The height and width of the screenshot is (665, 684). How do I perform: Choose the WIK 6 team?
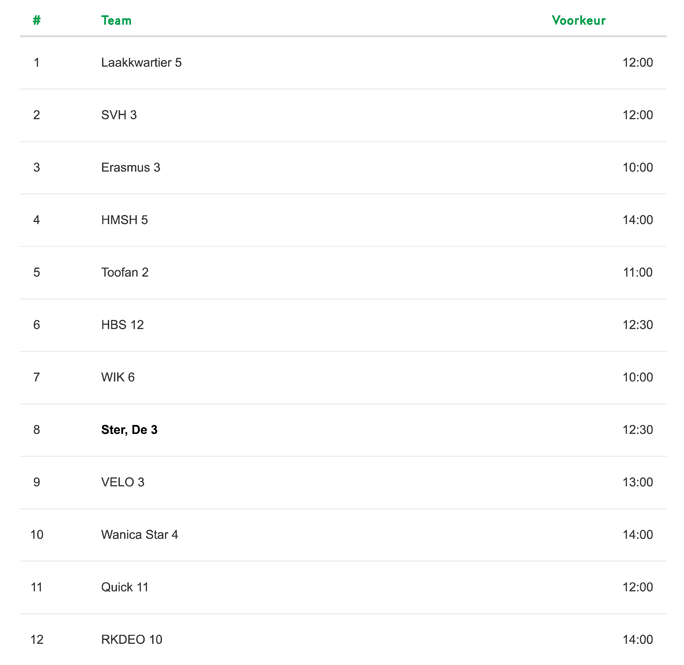point(118,377)
